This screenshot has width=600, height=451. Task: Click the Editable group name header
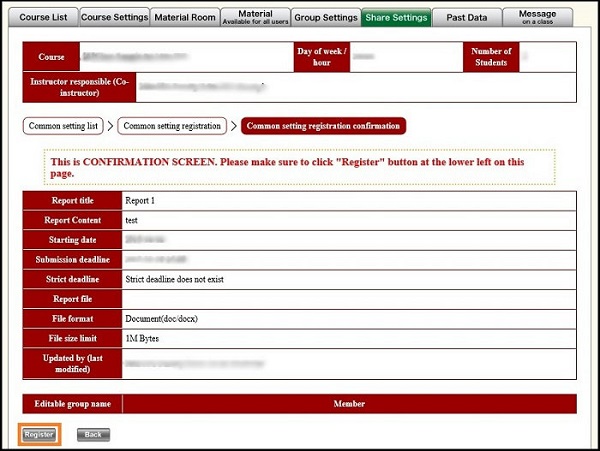click(x=72, y=404)
